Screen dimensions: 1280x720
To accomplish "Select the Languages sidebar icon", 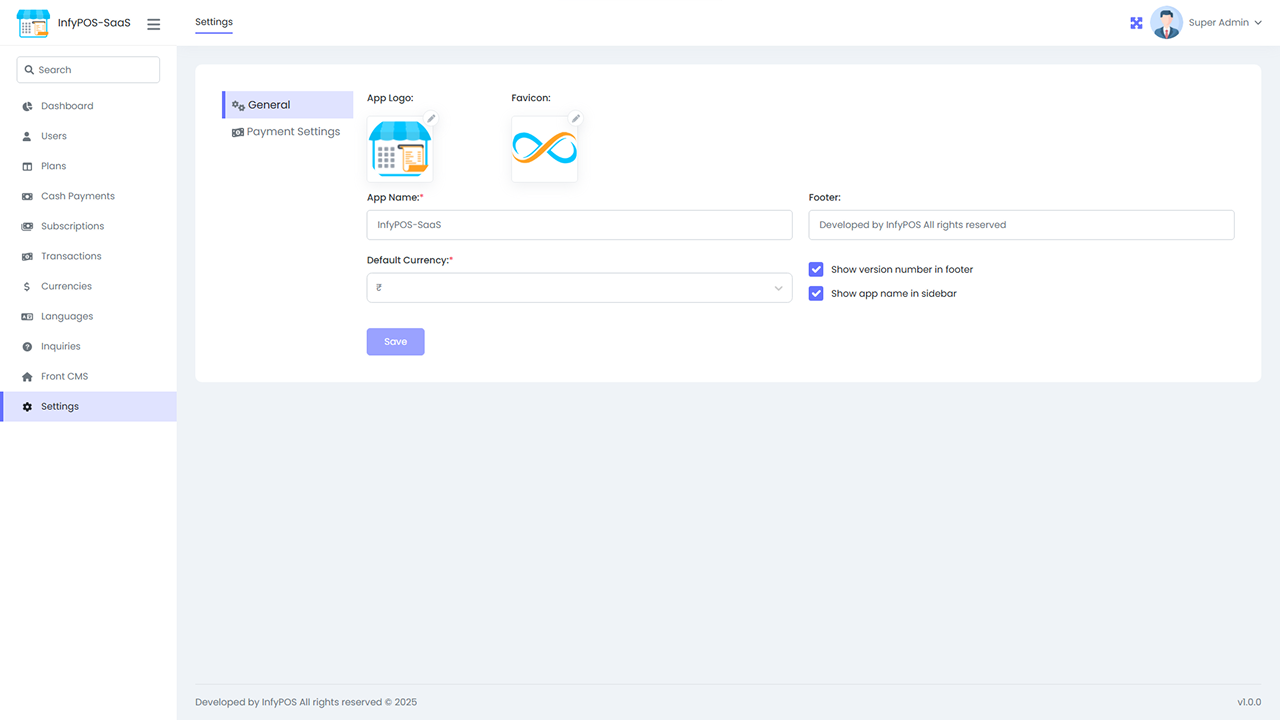I will pyautogui.click(x=24, y=316).
